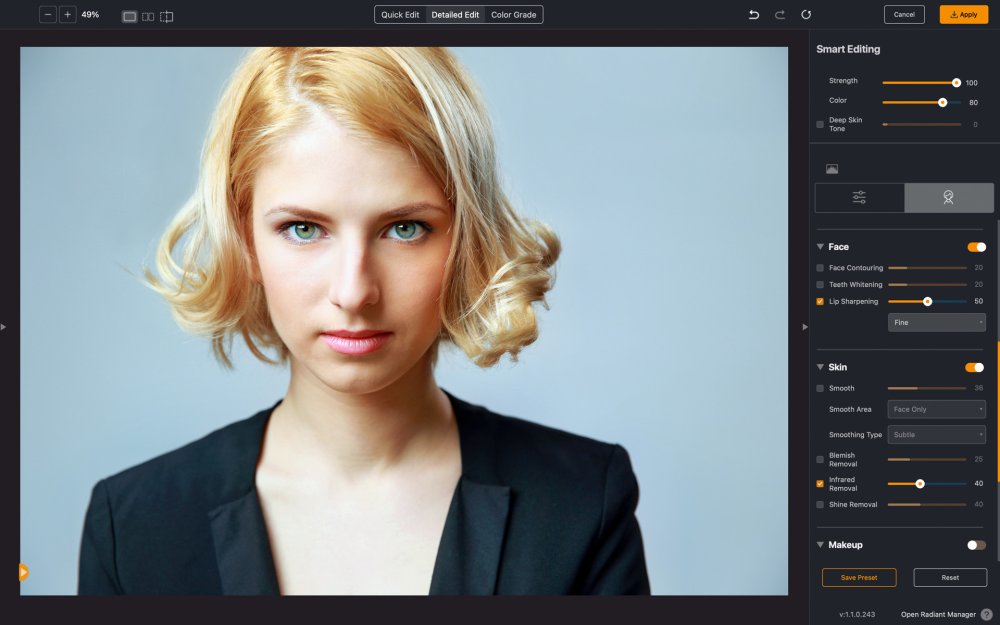Screen dimensions: 1000x625
Task: Open the adjustment sliders tab icon
Action: pyautogui.click(x=859, y=198)
